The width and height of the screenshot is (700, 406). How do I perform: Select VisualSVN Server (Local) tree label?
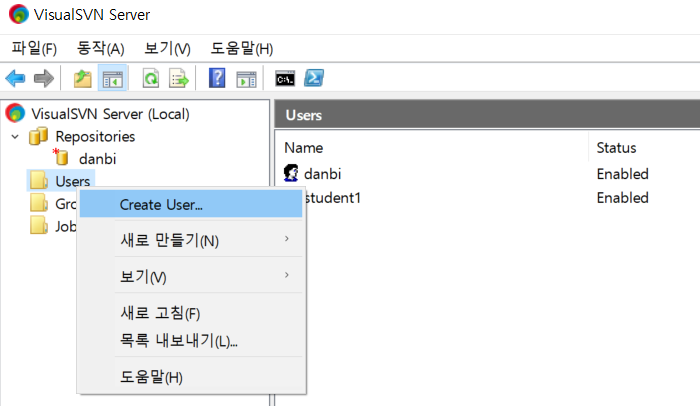110,114
